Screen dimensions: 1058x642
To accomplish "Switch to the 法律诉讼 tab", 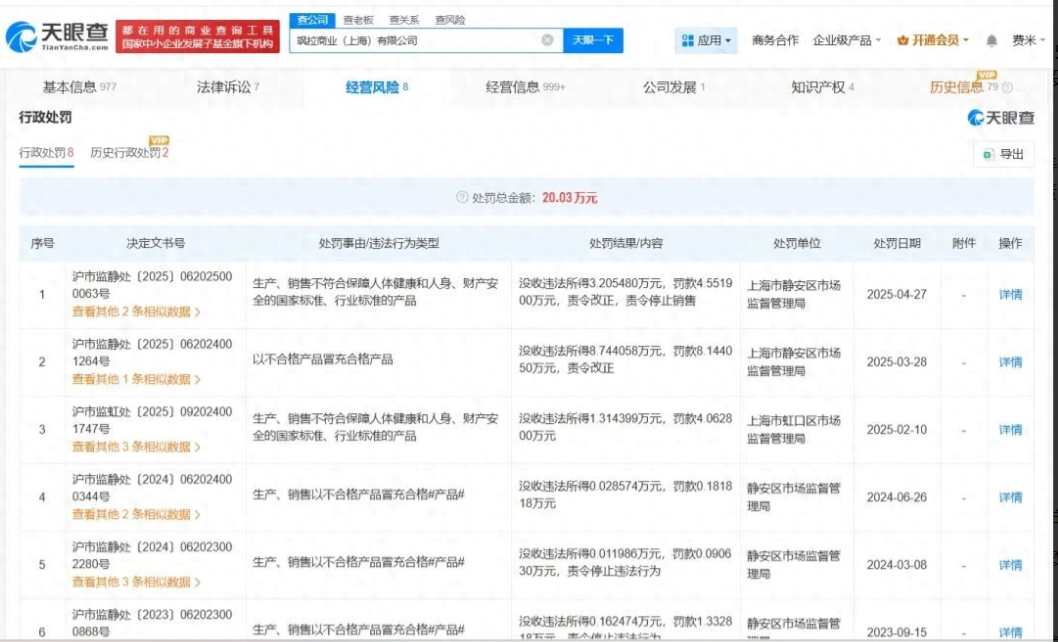I will (227, 87).
